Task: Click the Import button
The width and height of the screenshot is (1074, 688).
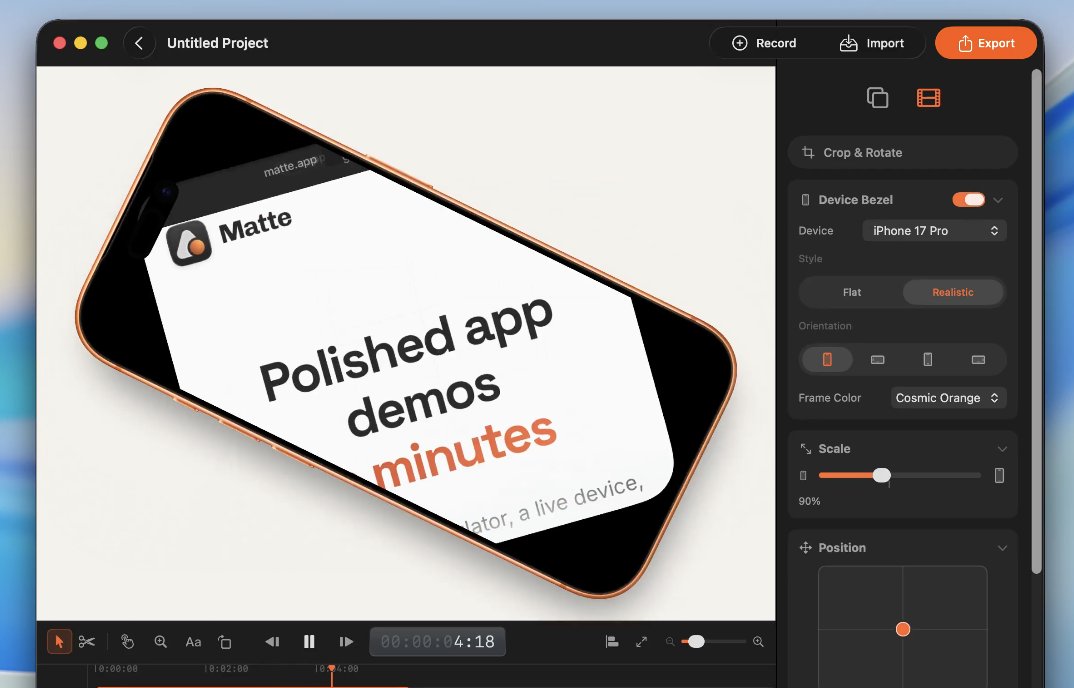Action: (x=871, y=43)
